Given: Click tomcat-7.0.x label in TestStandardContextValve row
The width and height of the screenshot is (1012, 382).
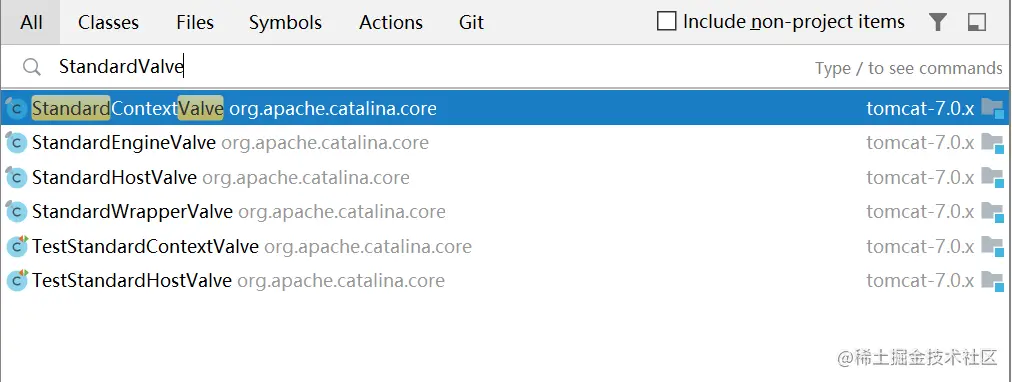Looking at the screenshot, I should tap(920, 246).
